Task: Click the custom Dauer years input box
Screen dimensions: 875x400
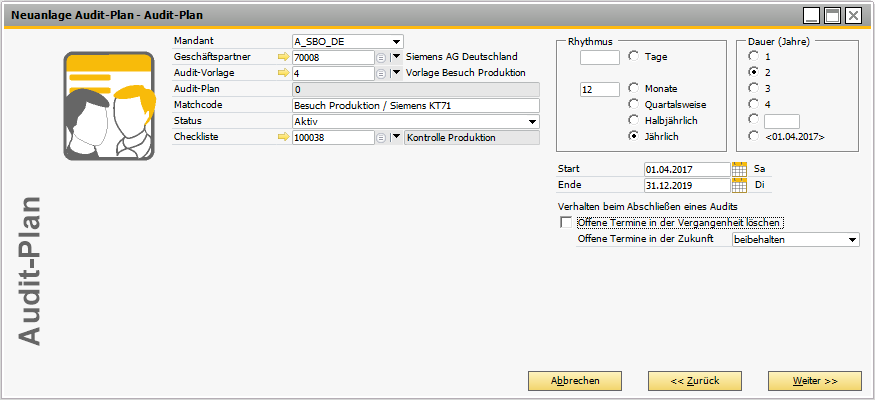Action: (782, 121)
